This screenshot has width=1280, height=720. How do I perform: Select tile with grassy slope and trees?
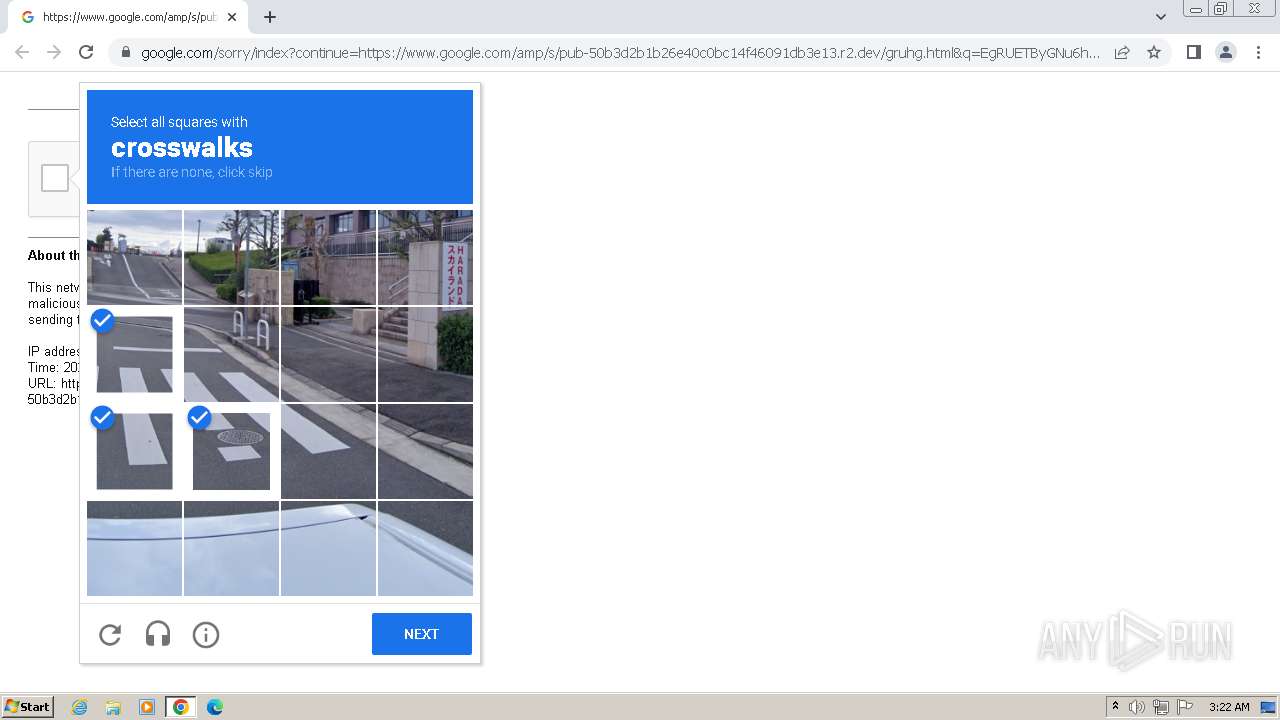[231, 257]
